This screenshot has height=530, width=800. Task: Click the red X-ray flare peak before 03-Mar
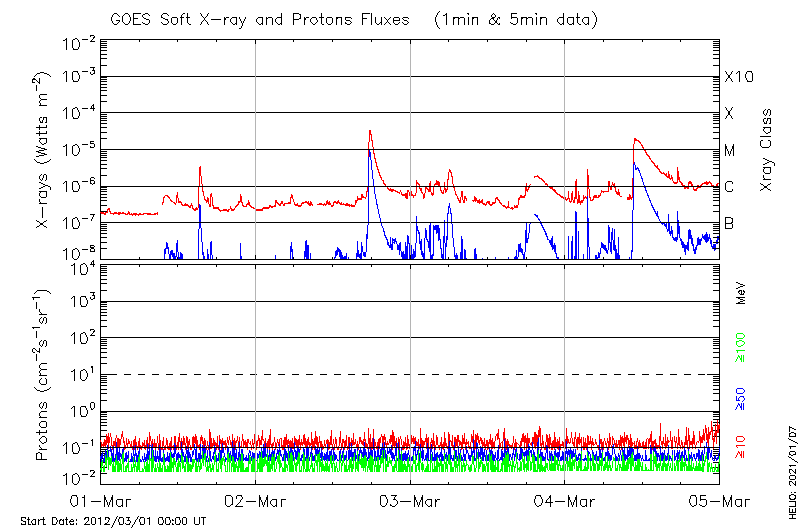pos(370,131)
